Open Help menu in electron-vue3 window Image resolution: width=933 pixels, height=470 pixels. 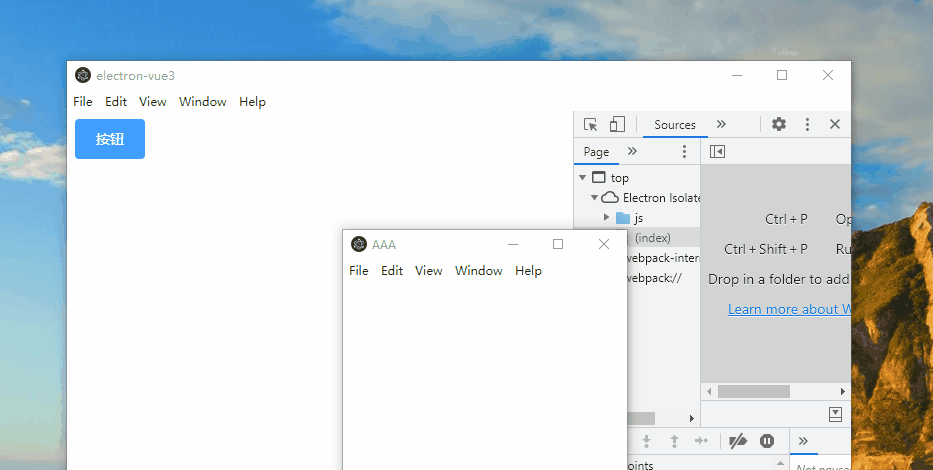click(x=252, y=102)
